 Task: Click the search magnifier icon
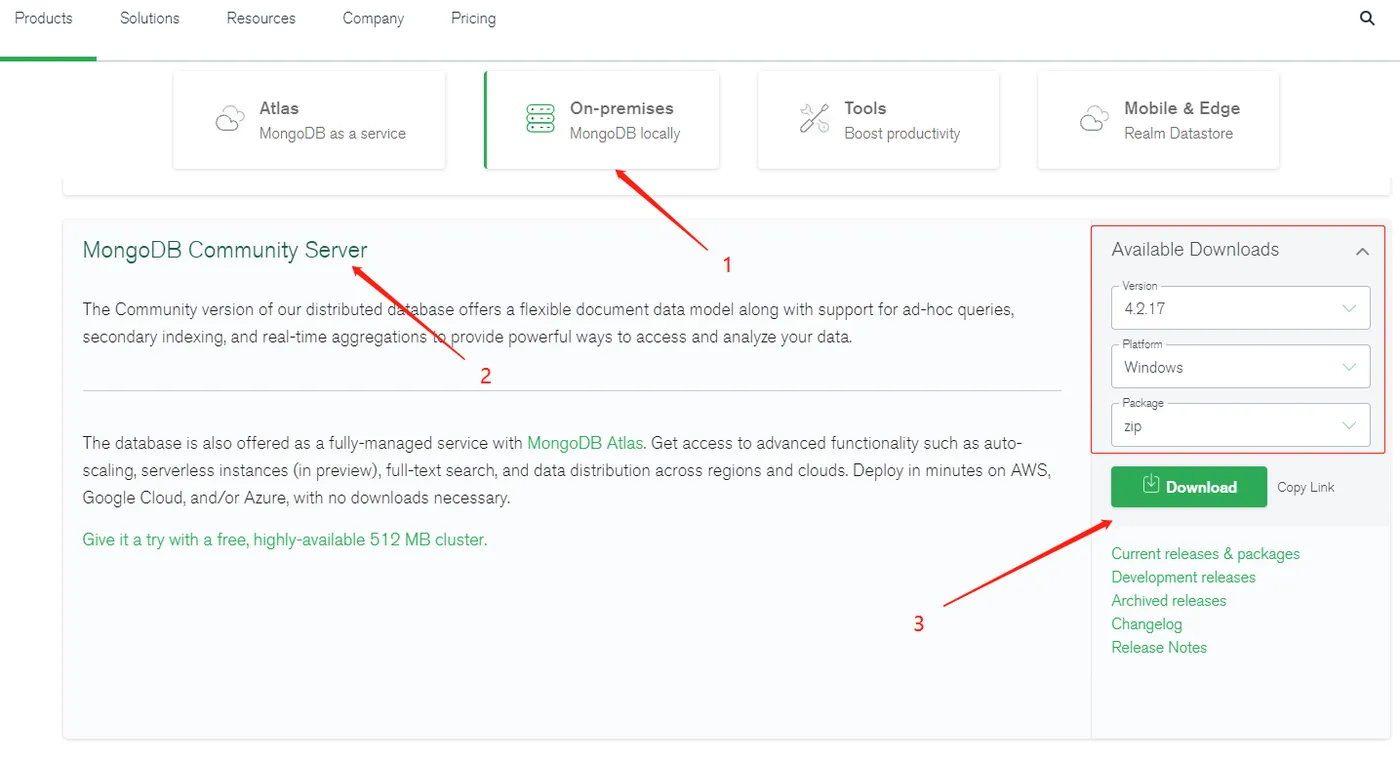1367,18
